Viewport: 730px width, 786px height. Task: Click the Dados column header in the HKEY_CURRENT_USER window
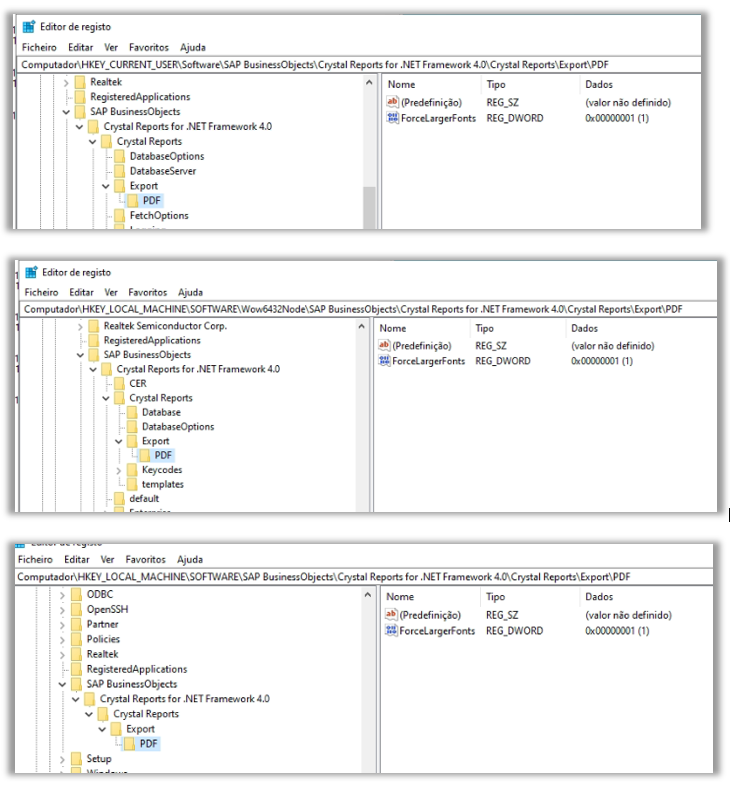(x=598, y=85)
